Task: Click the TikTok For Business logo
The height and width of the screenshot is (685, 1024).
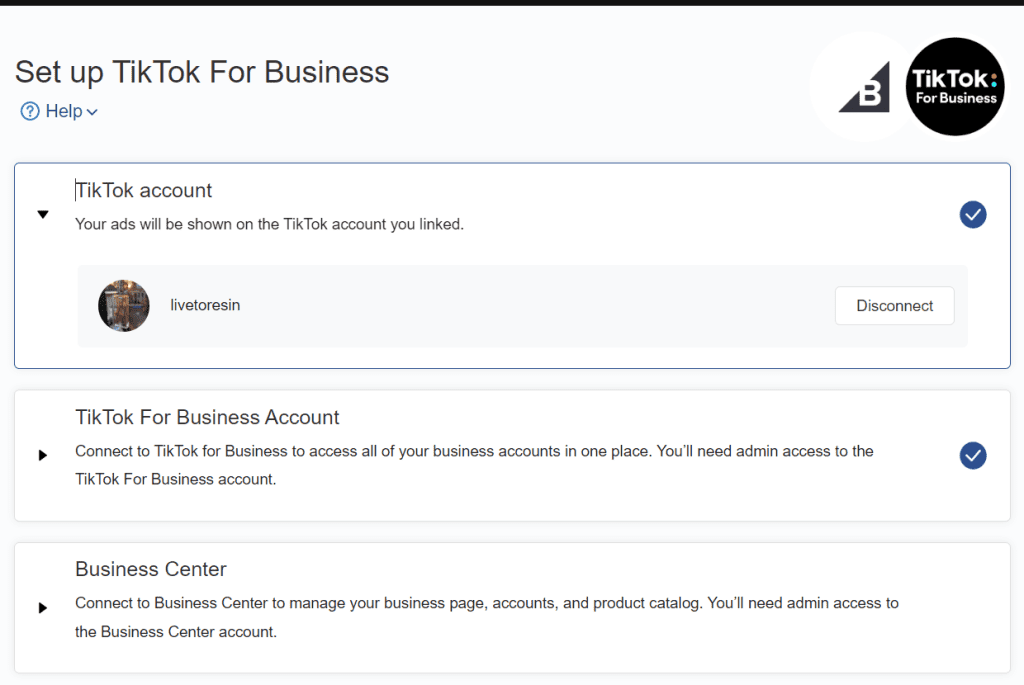Action: (x=955, y=87)
